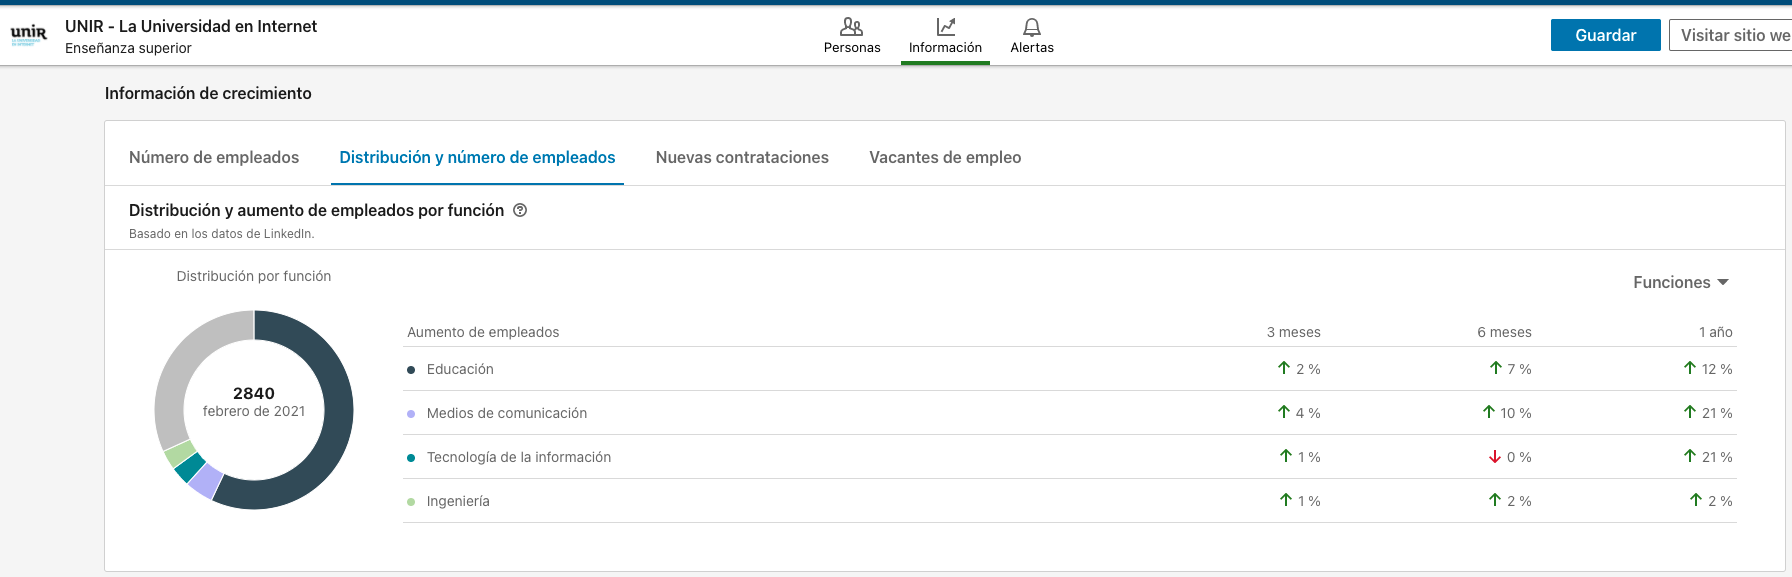Click the Aumento de empleados header
The height and width of the screenshot is (577, 1792).
pyautogui.click(x=483, y=332)
